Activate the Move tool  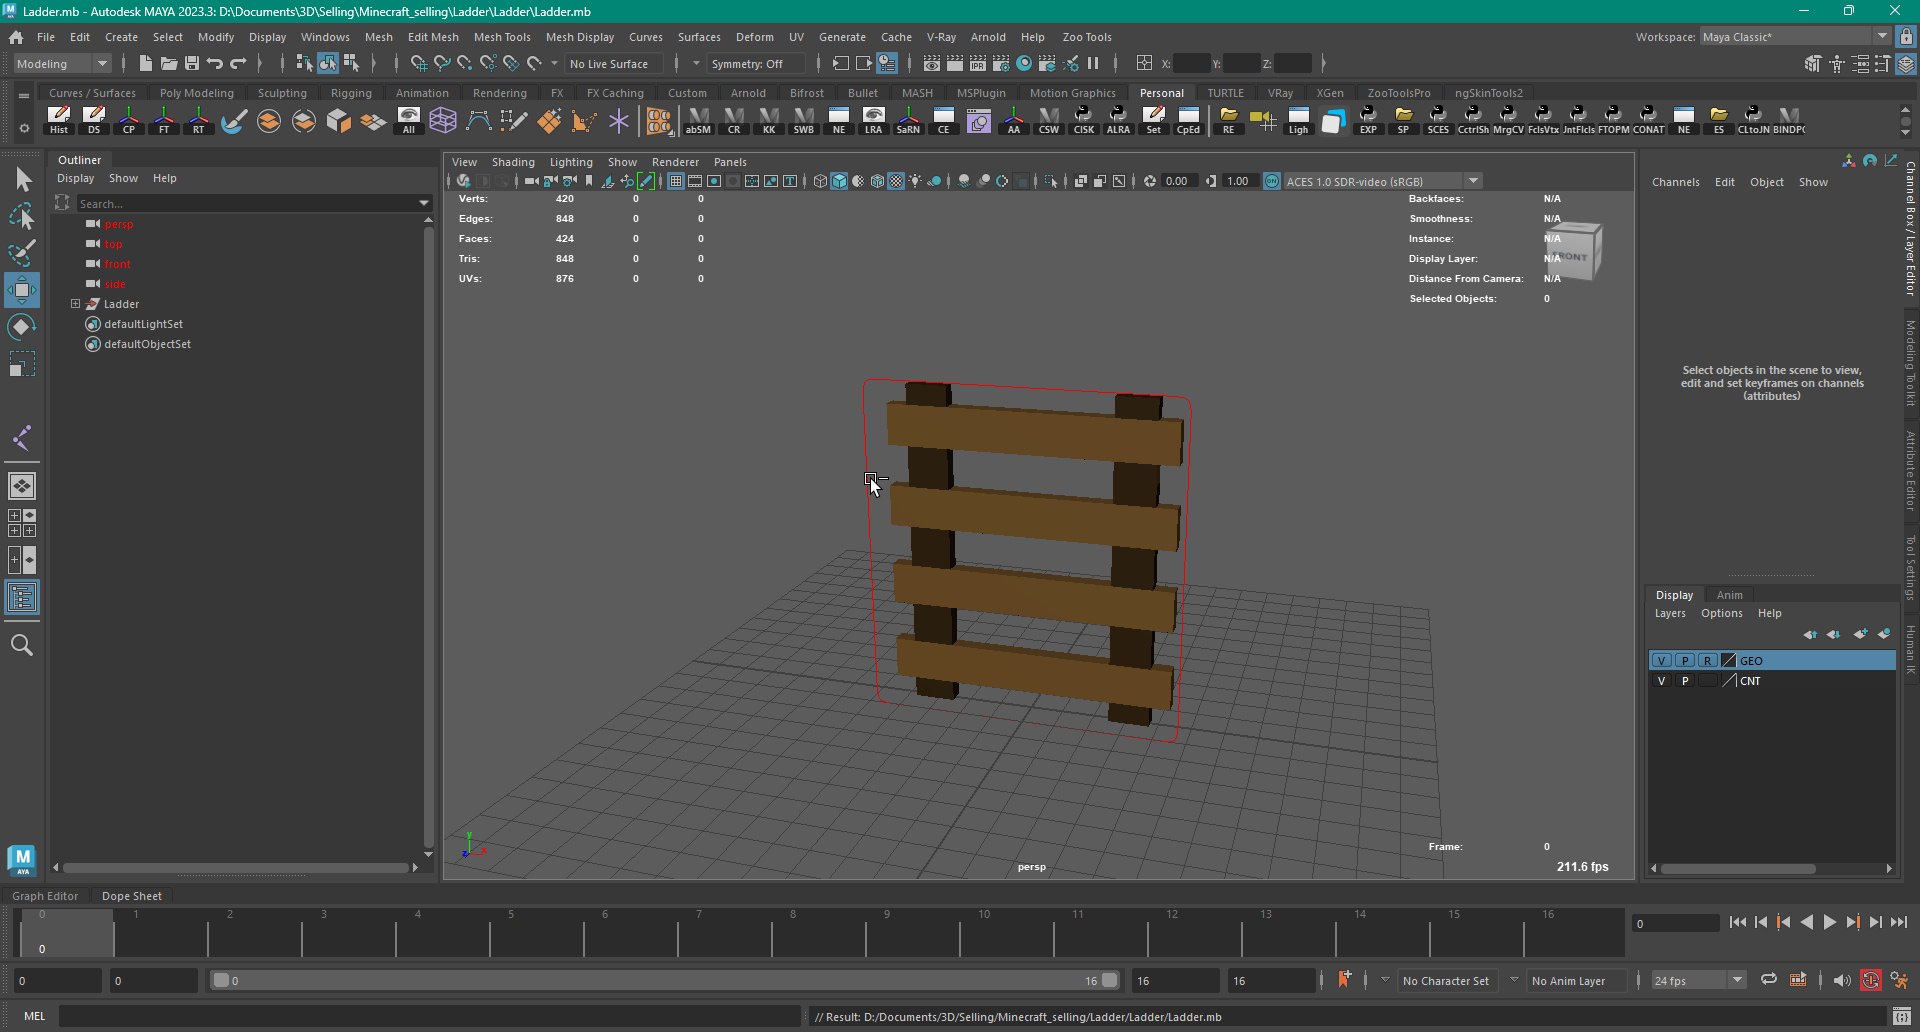(x=22, y=290)
